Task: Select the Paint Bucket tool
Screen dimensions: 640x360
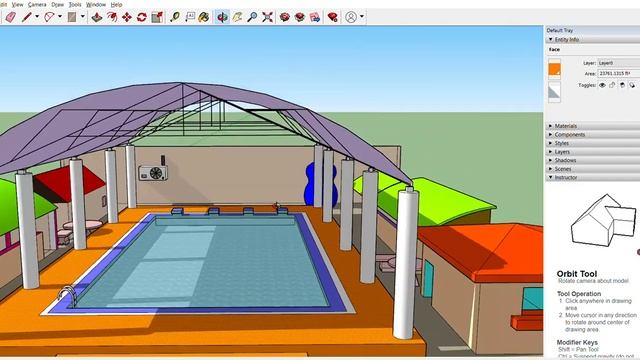Action: coord(204,17)
